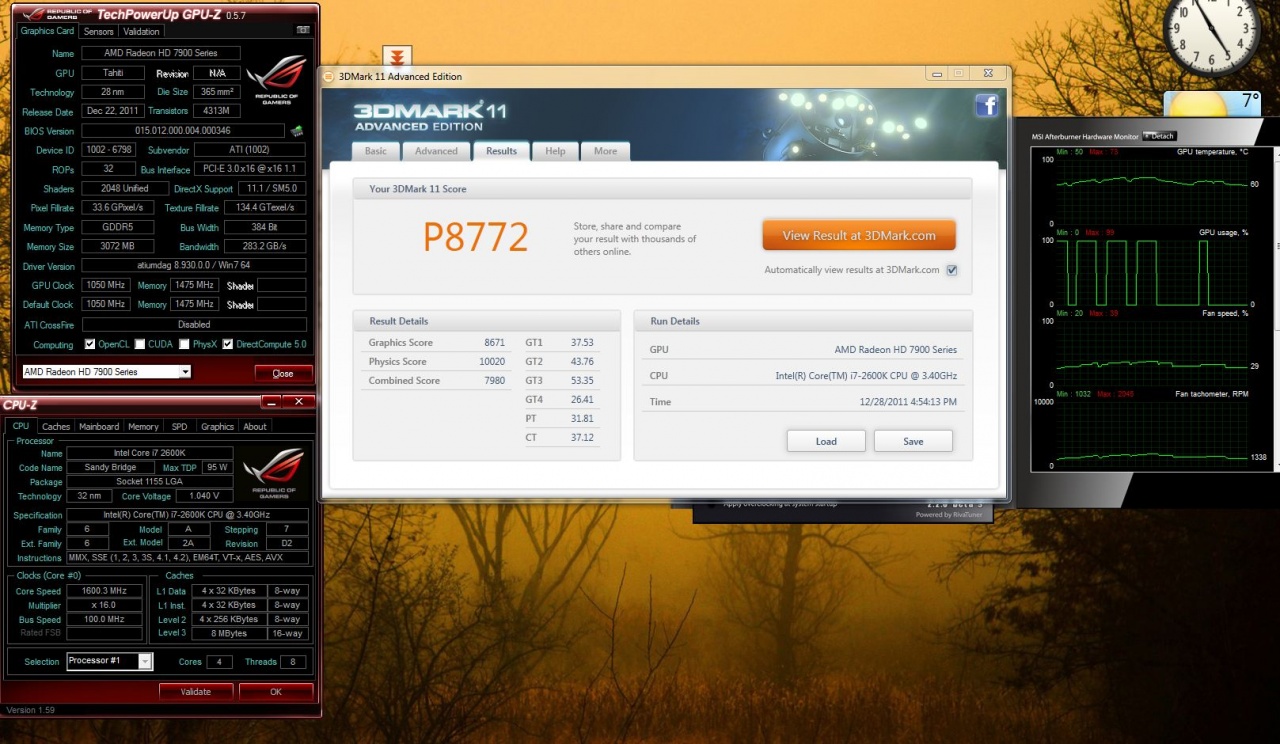Uncheck Automatically view results at 3DMark.com
Viewport: 1280px width, 744px height.
point(952,270)
